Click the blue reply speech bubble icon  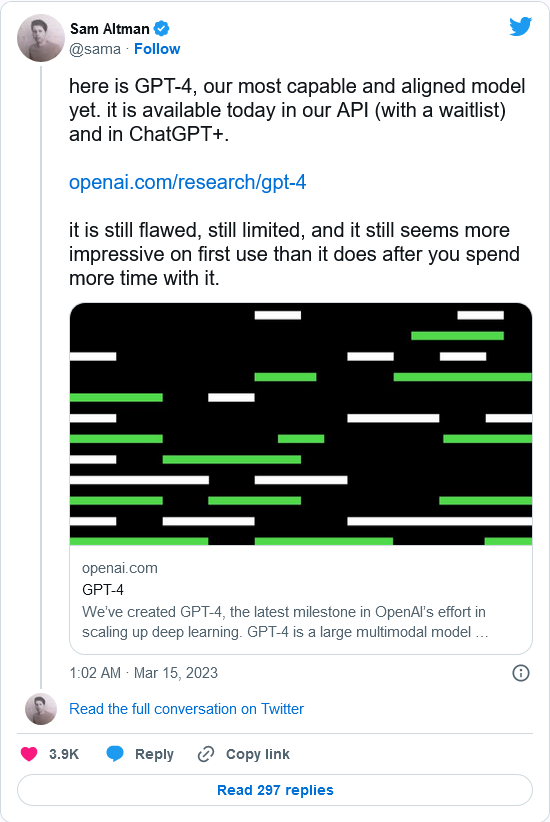point(115,753)
